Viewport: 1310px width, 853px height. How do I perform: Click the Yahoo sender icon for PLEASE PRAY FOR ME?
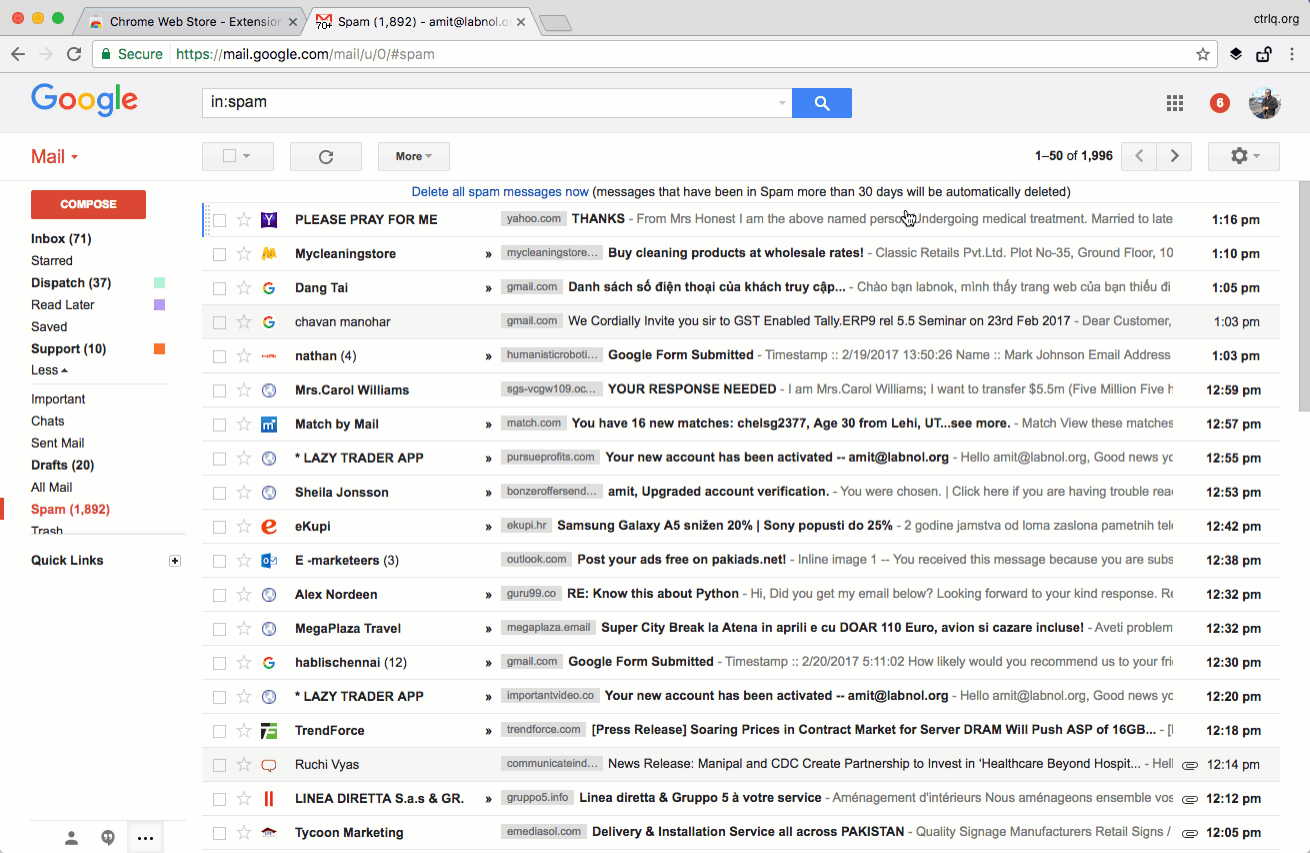[x=269, y=220]
